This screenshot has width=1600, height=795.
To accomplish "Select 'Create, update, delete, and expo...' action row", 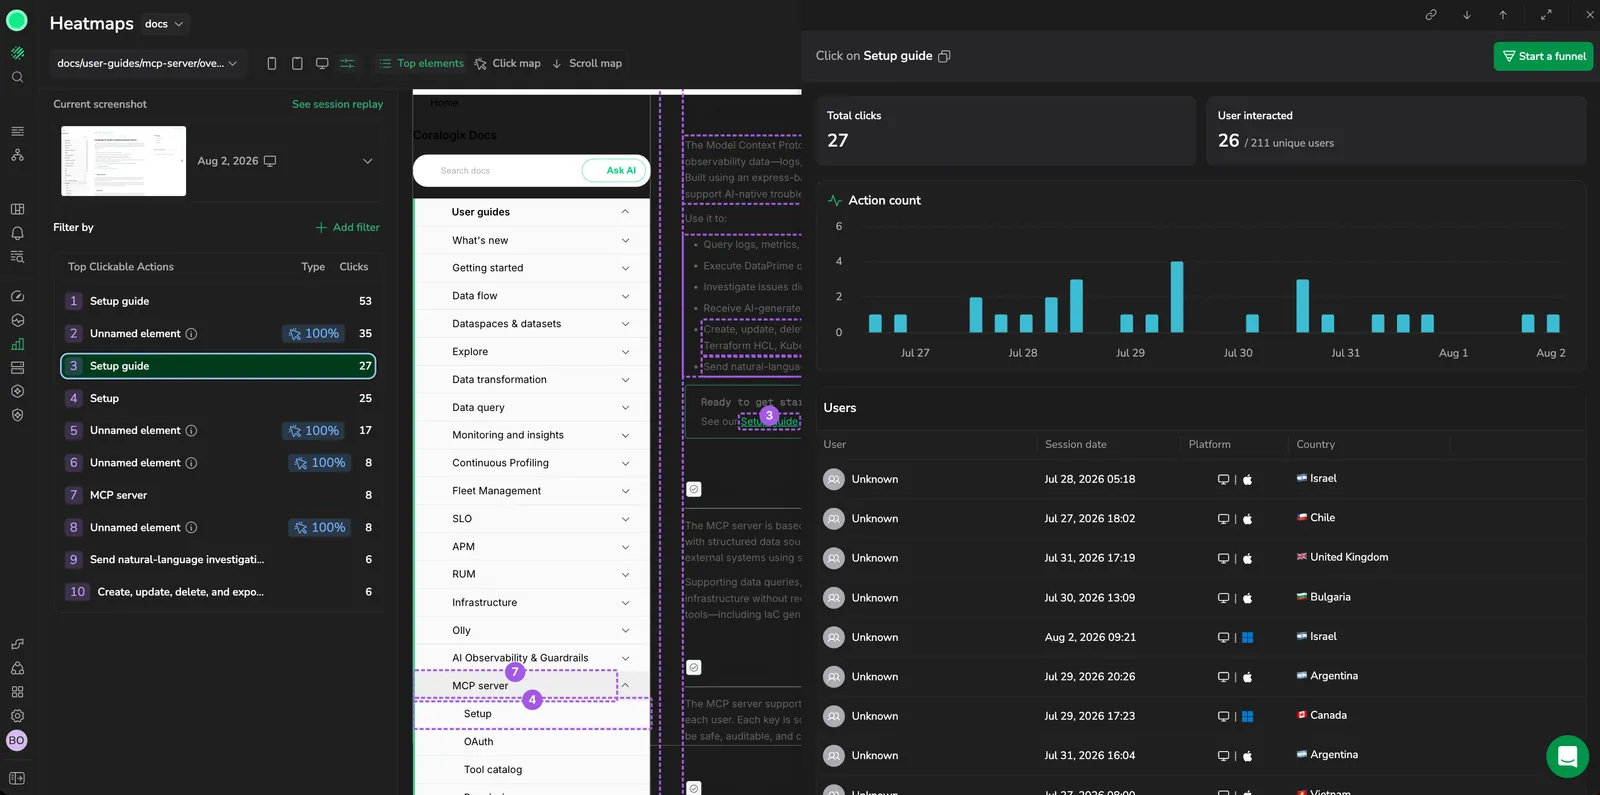I will click(x=218, y=592).
